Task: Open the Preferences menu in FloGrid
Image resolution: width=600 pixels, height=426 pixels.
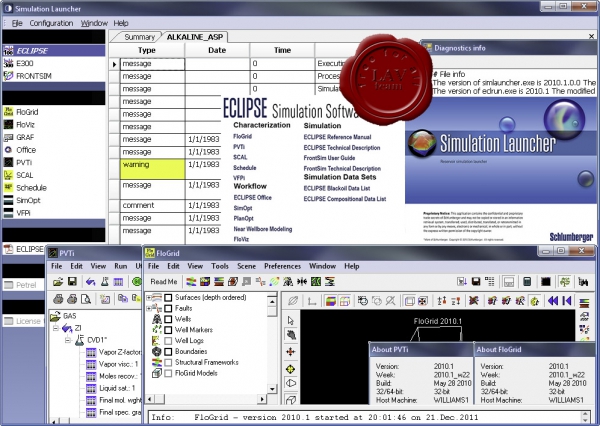Action: [x=282, y=266]
